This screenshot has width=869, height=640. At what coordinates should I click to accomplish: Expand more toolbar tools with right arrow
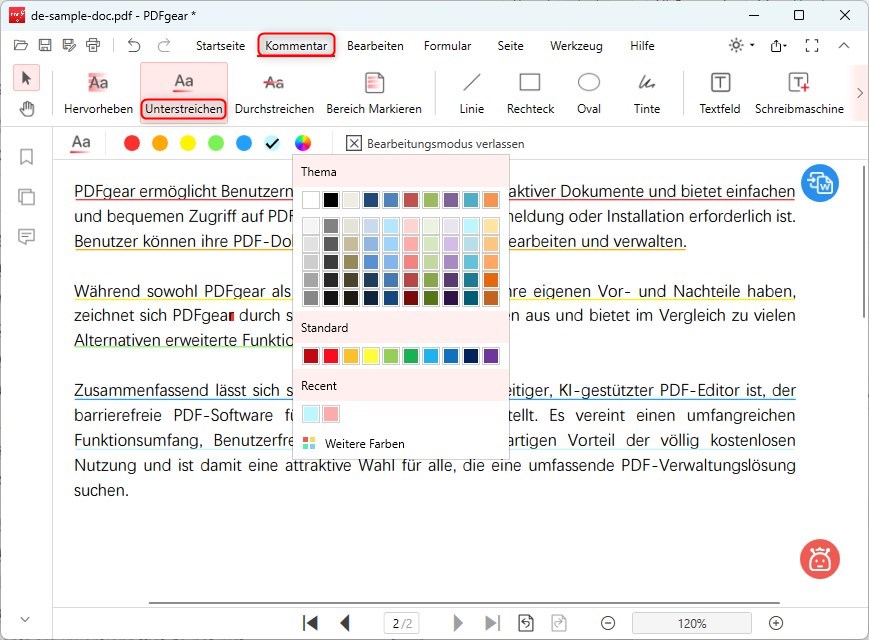pos(860,93)
